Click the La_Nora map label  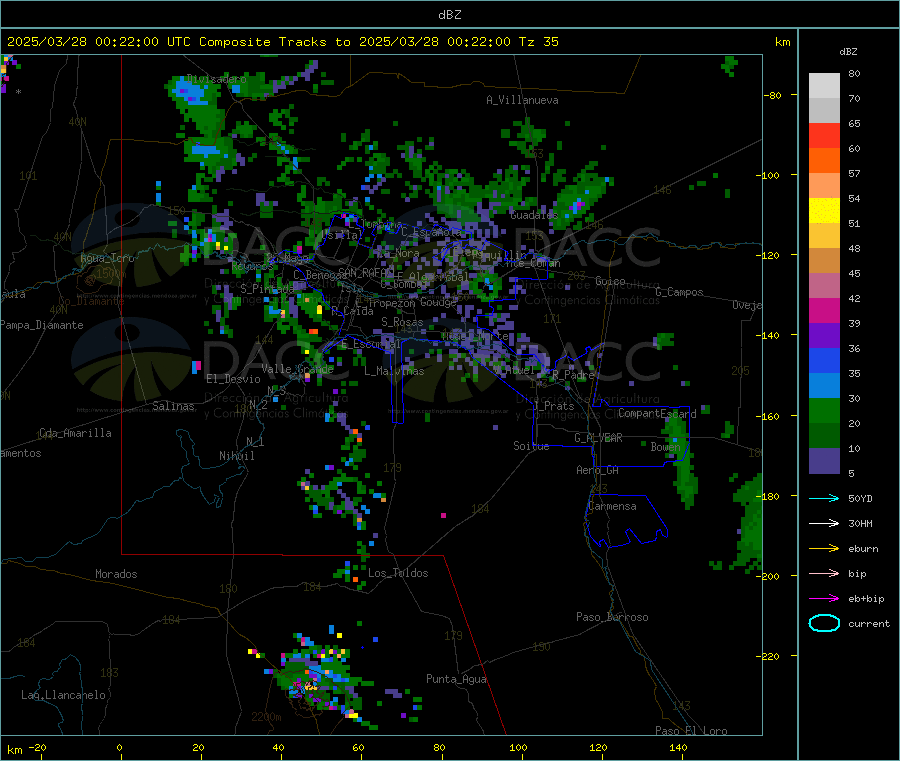pyautogui.click(x=398, y=253)
